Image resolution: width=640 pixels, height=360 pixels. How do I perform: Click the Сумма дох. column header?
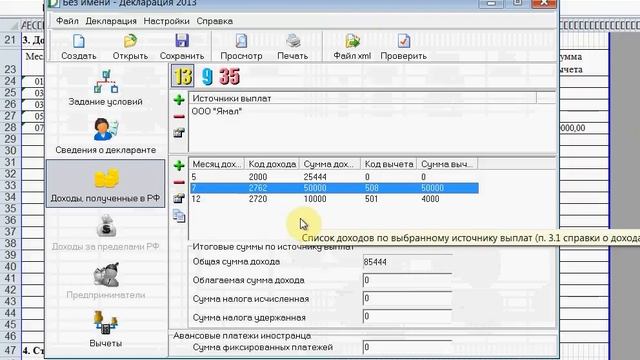point(330,164)
